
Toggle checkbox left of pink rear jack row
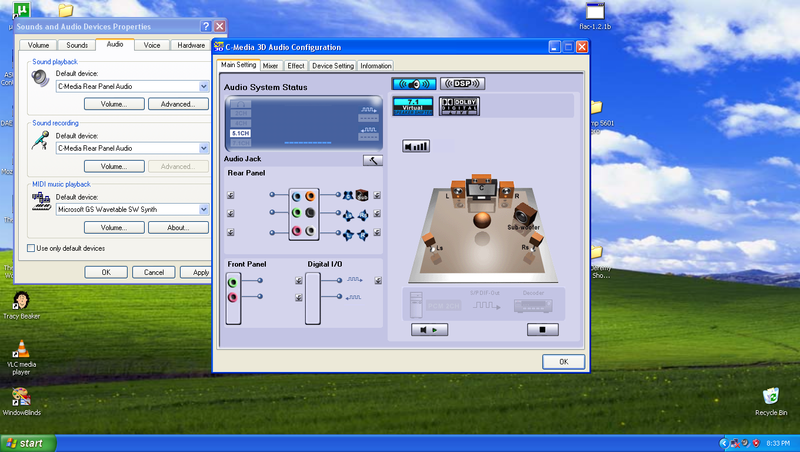click(x=231, y=232)
